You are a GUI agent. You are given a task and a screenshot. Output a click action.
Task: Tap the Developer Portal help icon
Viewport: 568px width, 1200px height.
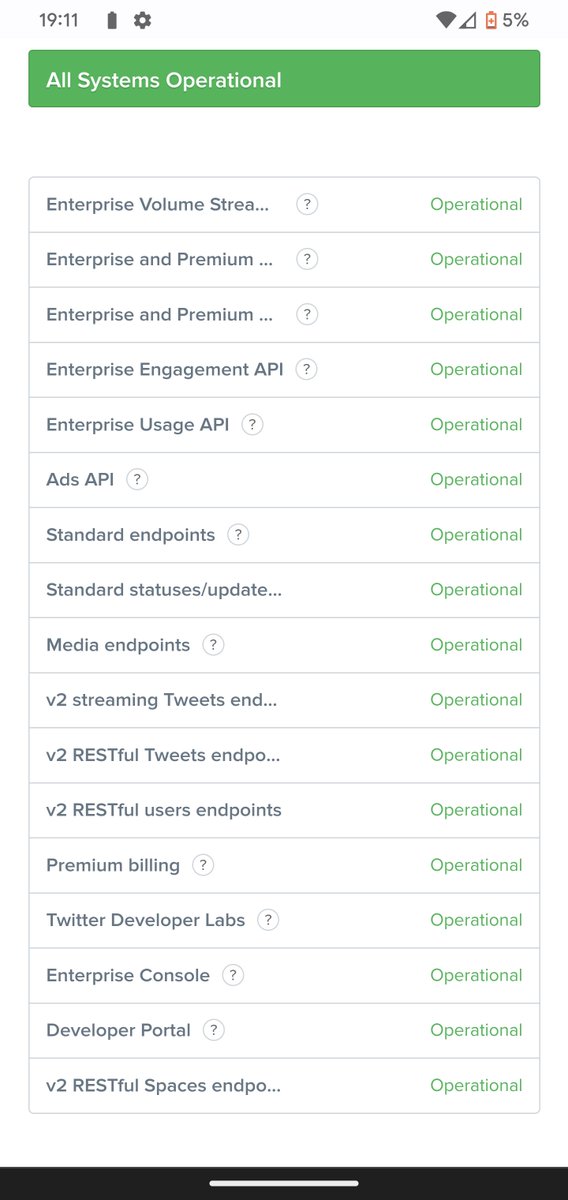pos(214,1030)
